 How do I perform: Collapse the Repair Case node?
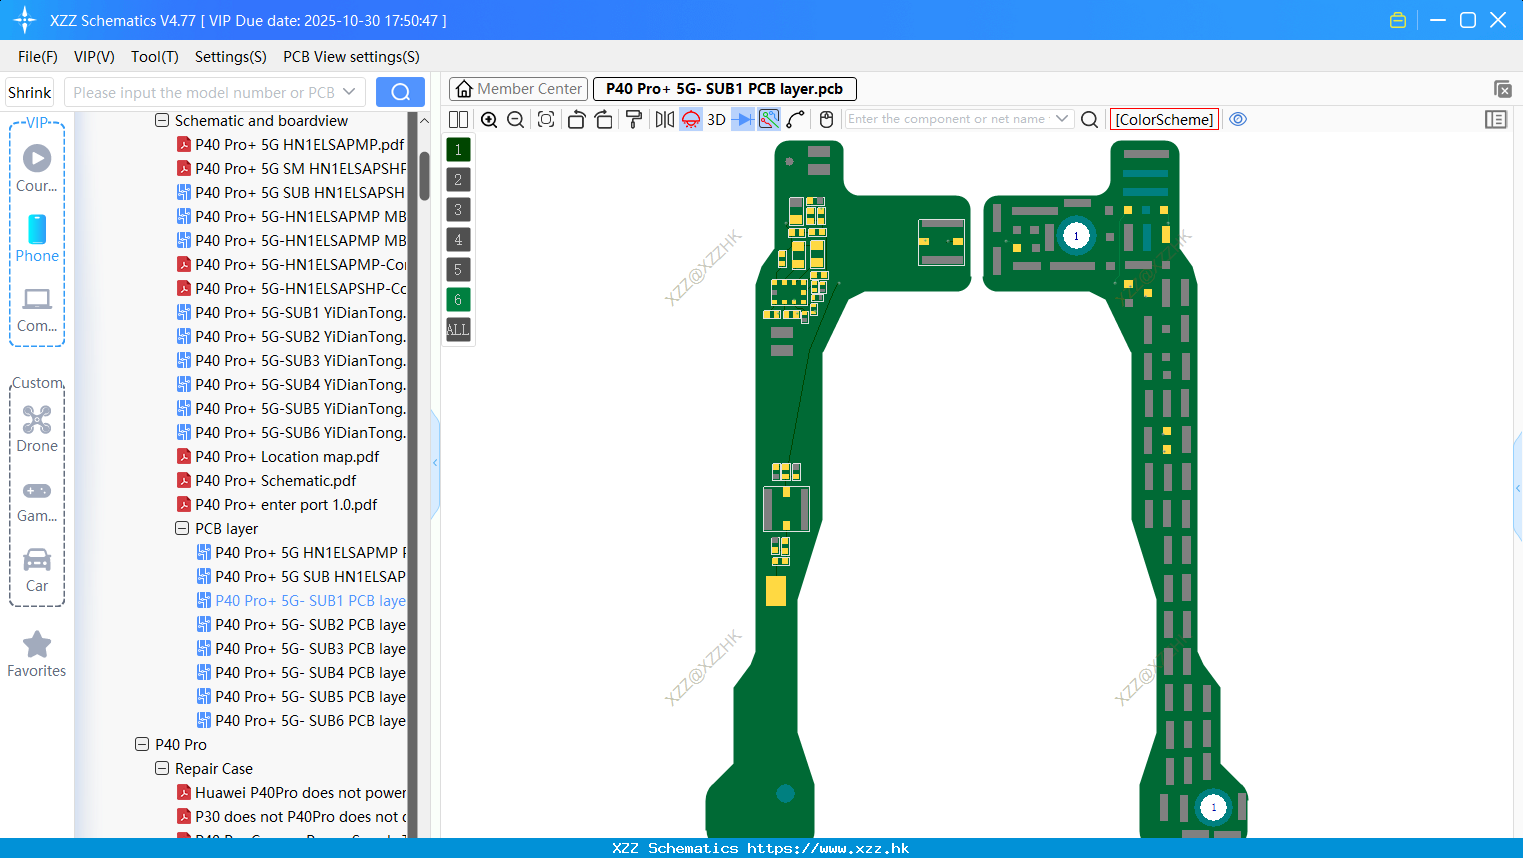(x=162, y=769)
